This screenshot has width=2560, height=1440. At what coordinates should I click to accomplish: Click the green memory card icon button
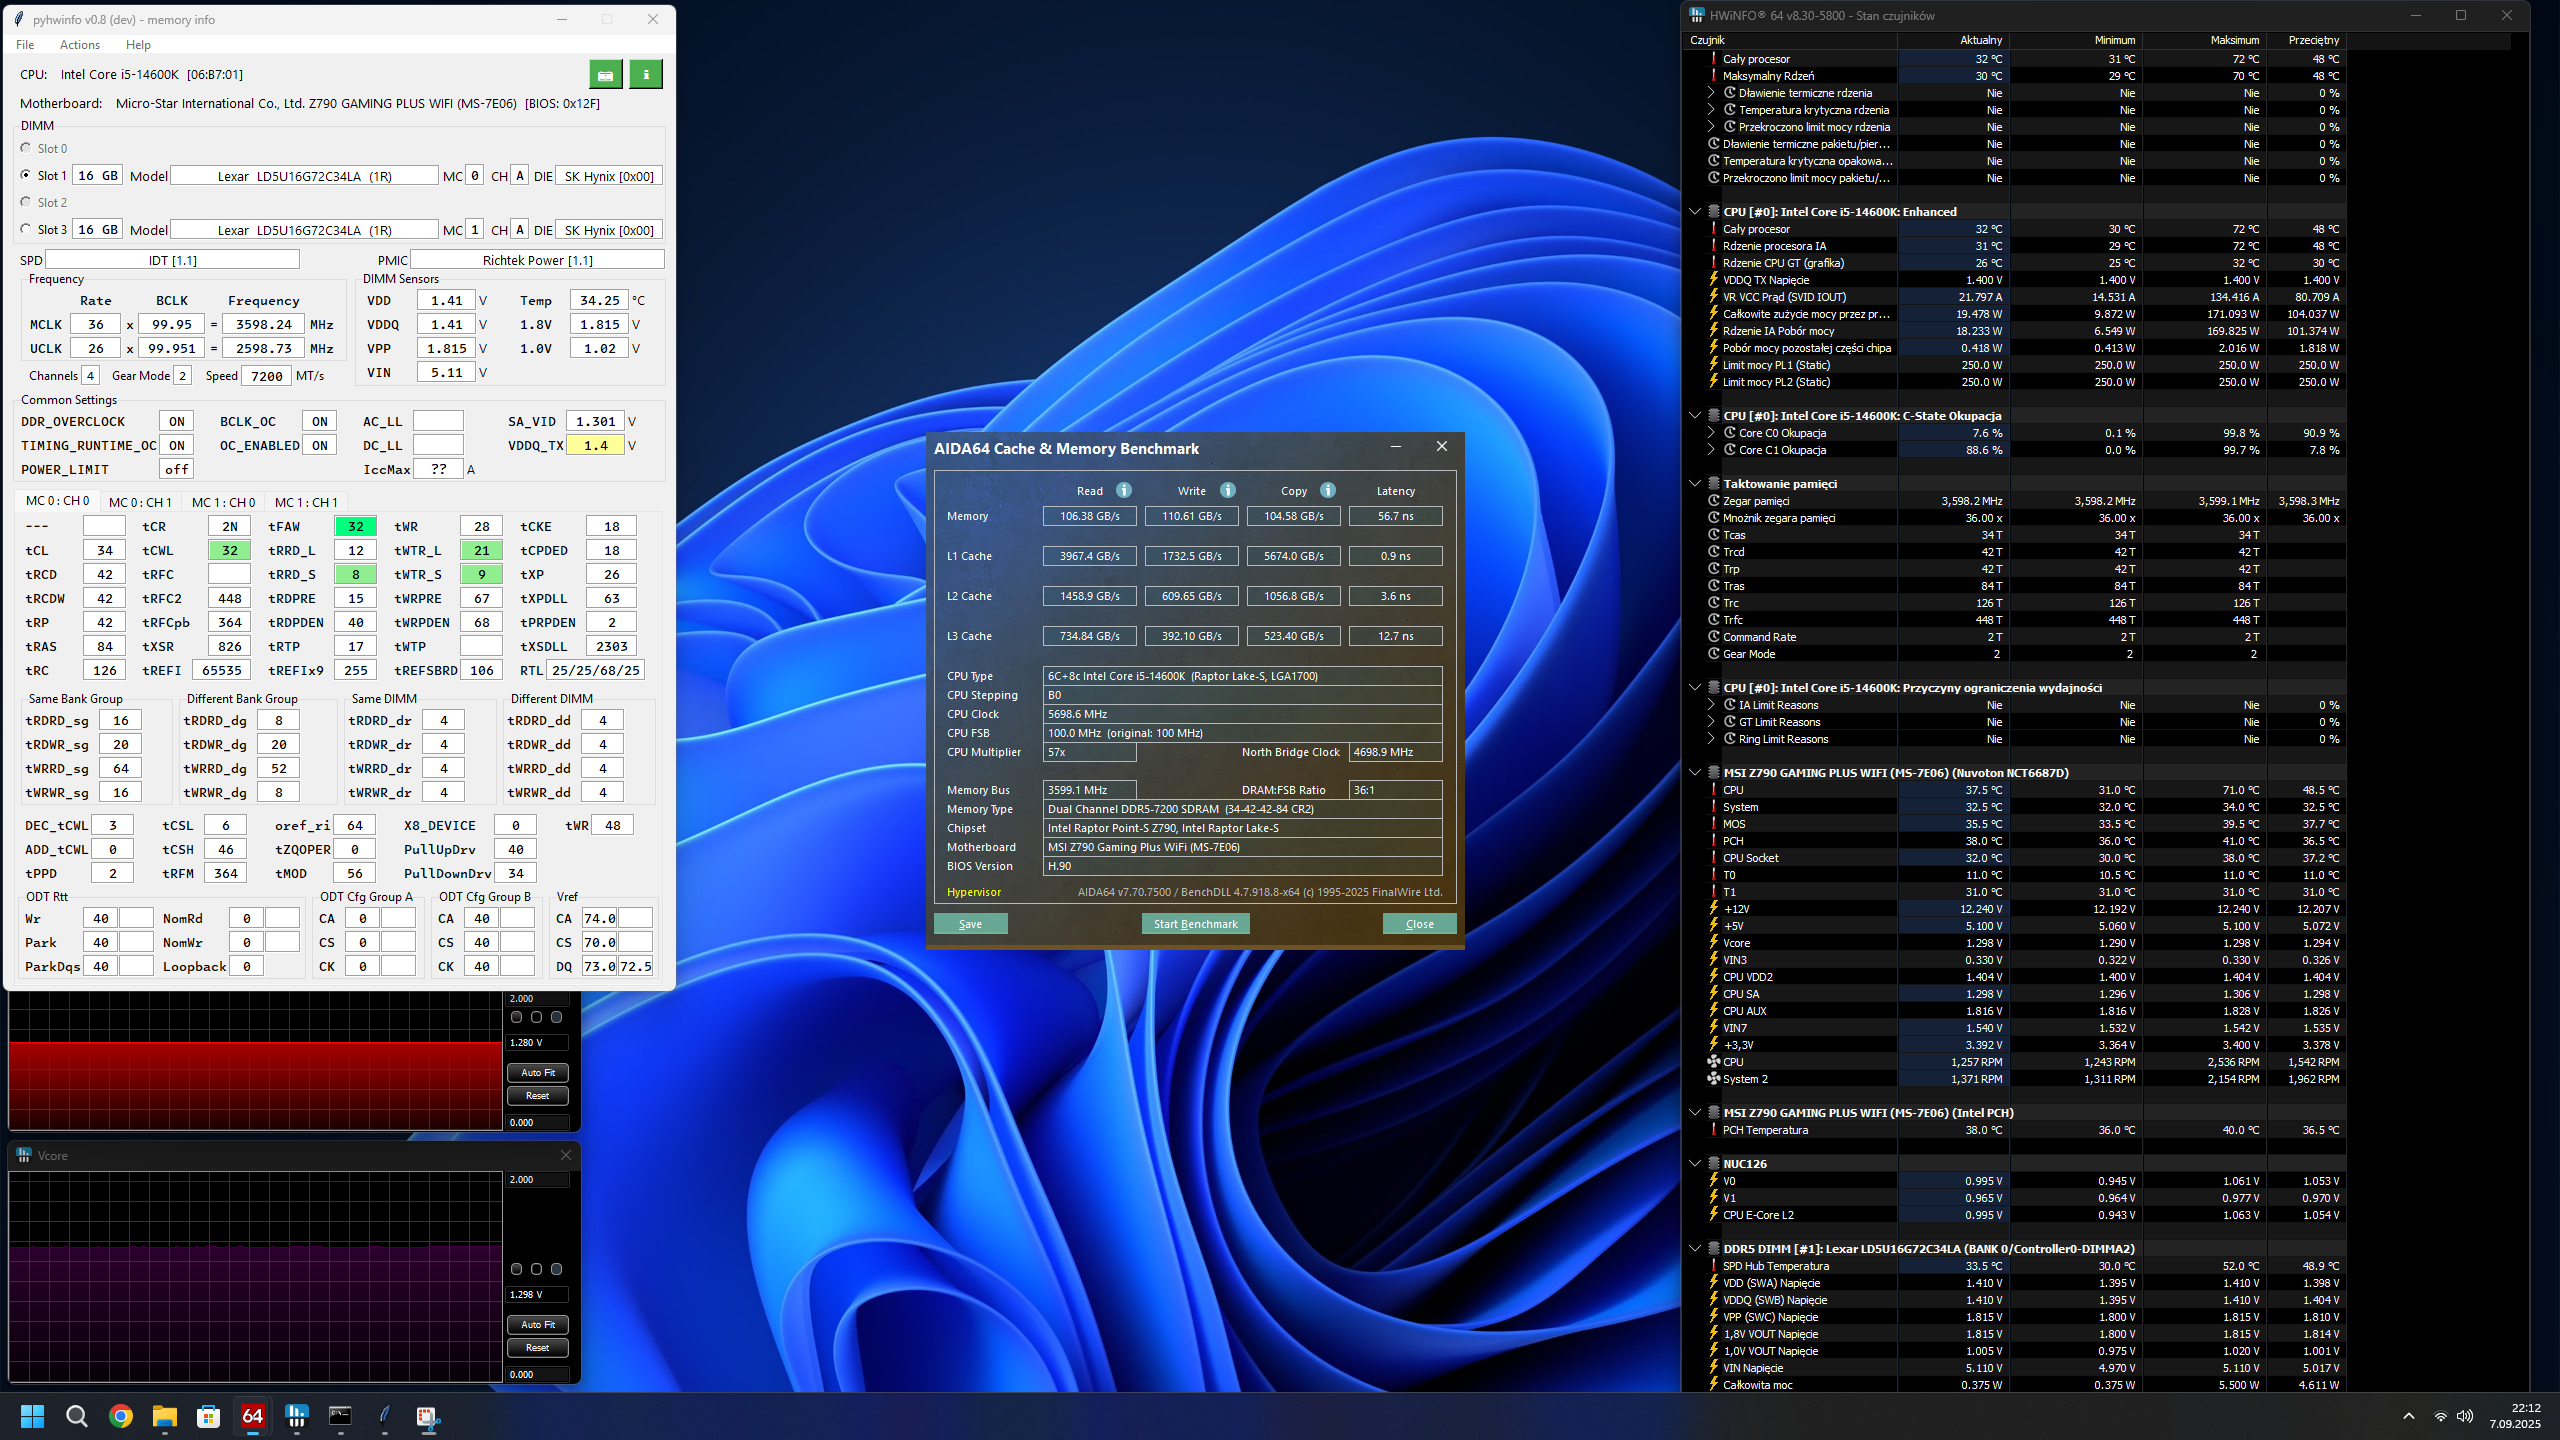point(605,74)
